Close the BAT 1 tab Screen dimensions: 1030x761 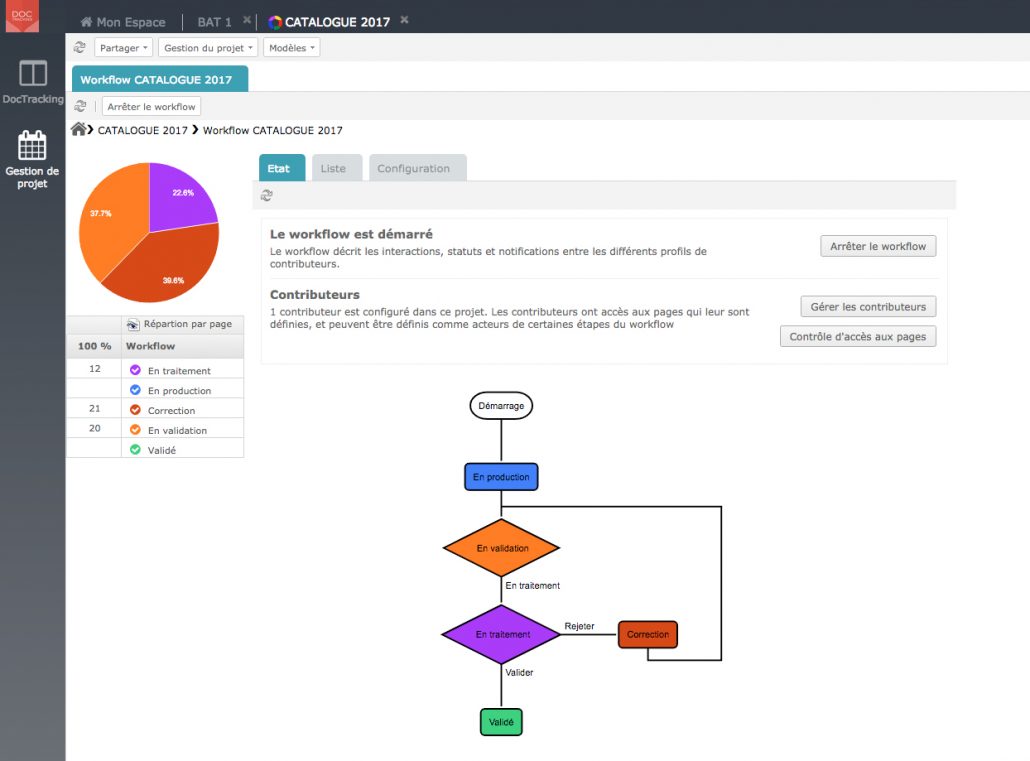pos(247,20)
